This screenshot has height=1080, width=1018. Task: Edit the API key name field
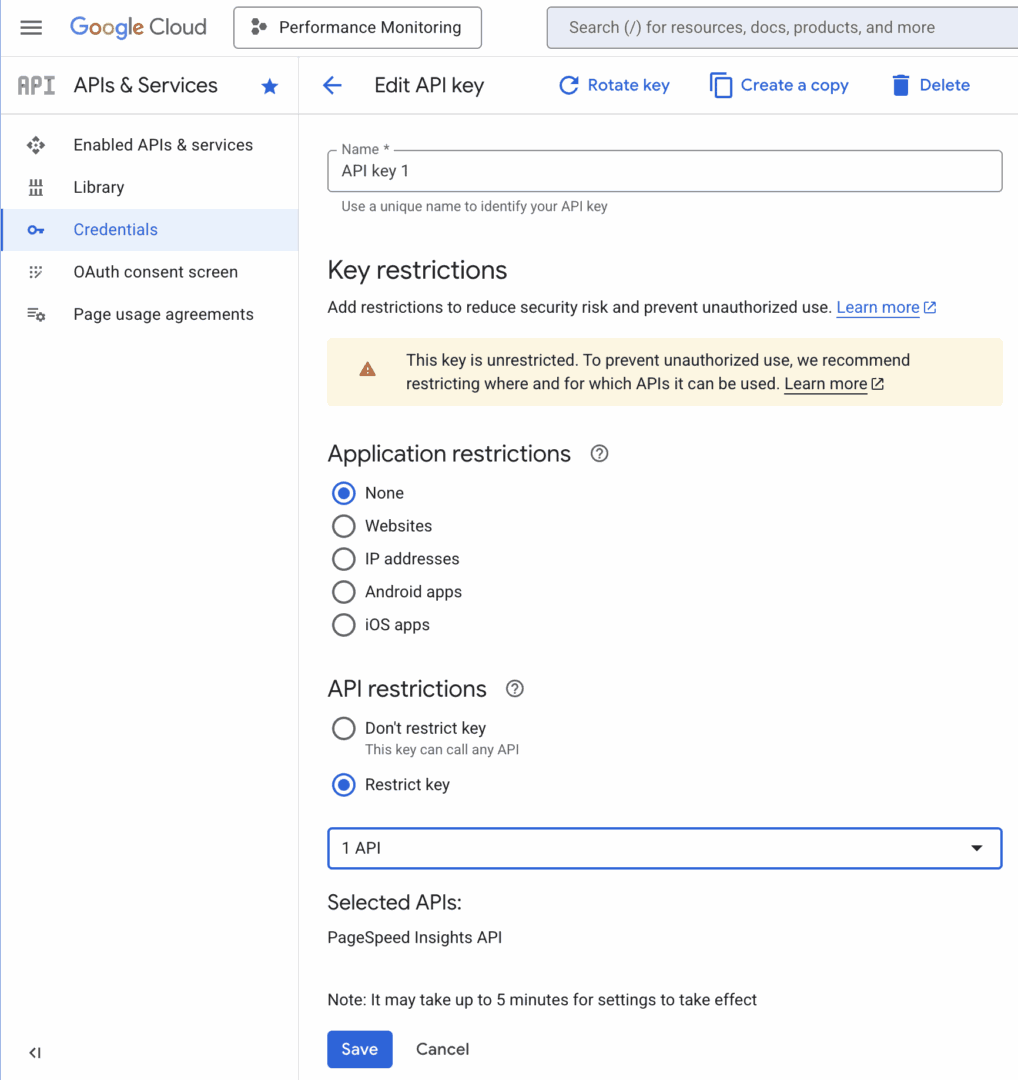[x=663, y=170]
